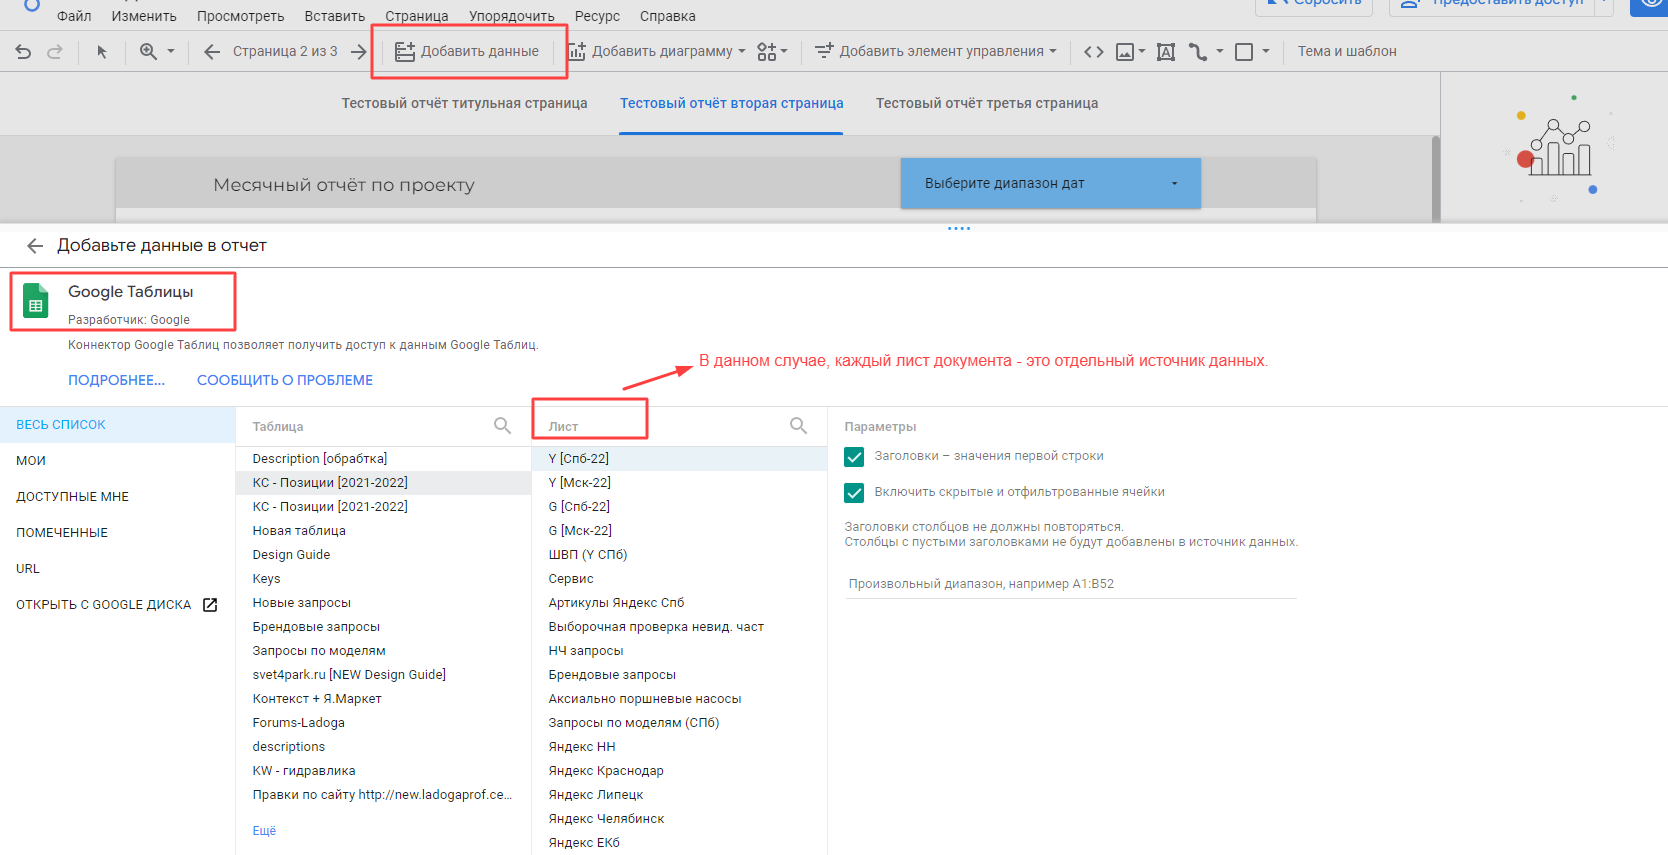Switch to Тестовый отчёт титульная страница tab
Image resolution: width=1668 pixels, height=855 pixels.
click(464, 104)
